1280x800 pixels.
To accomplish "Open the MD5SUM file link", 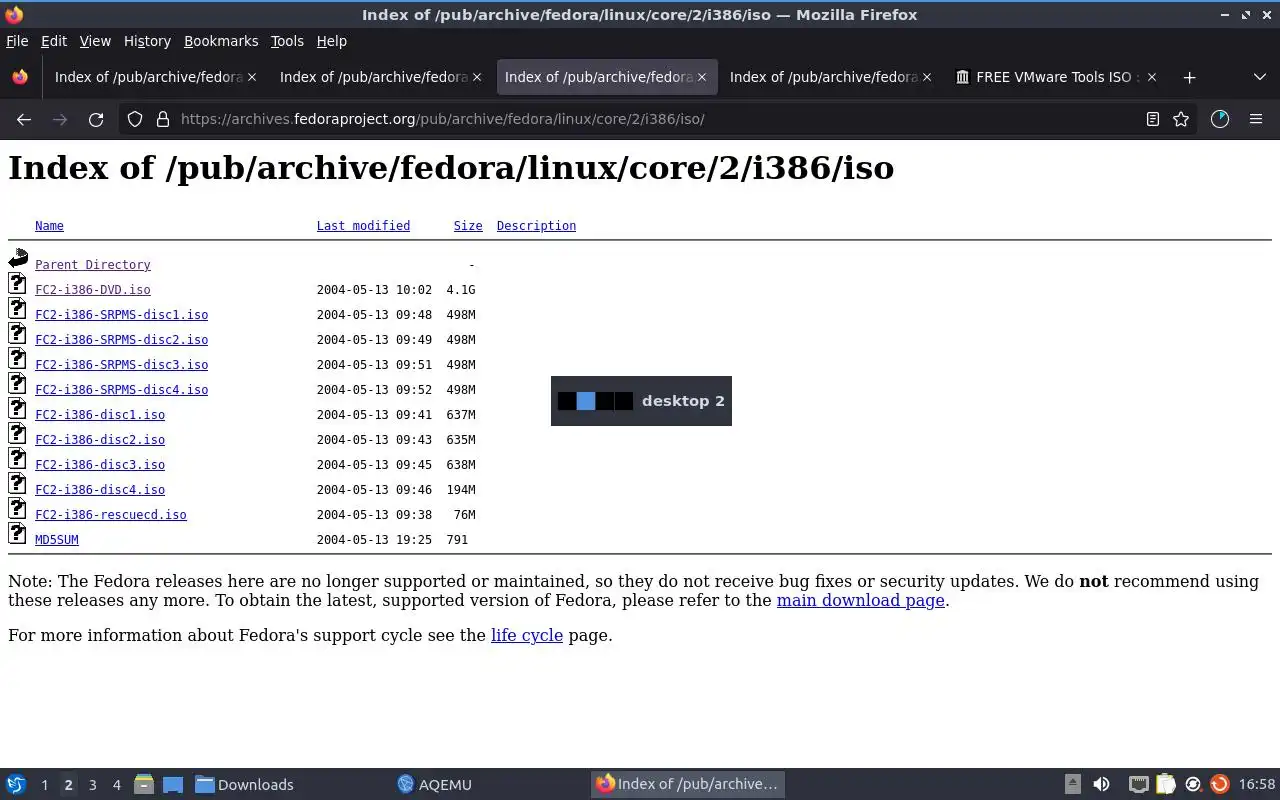I will pos(57,540).
